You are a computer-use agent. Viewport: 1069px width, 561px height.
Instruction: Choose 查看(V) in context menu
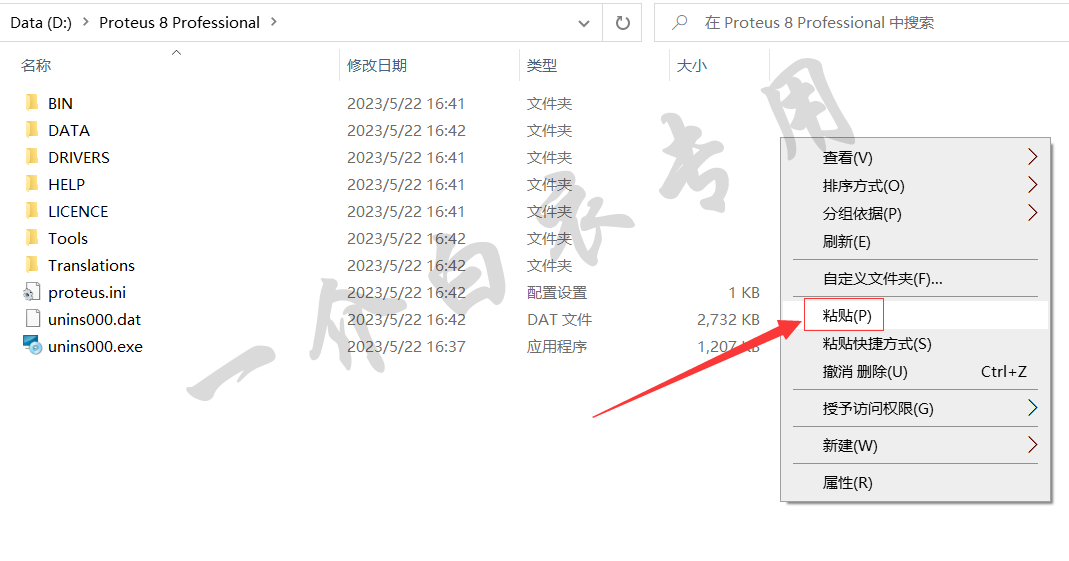click(915, 157)
